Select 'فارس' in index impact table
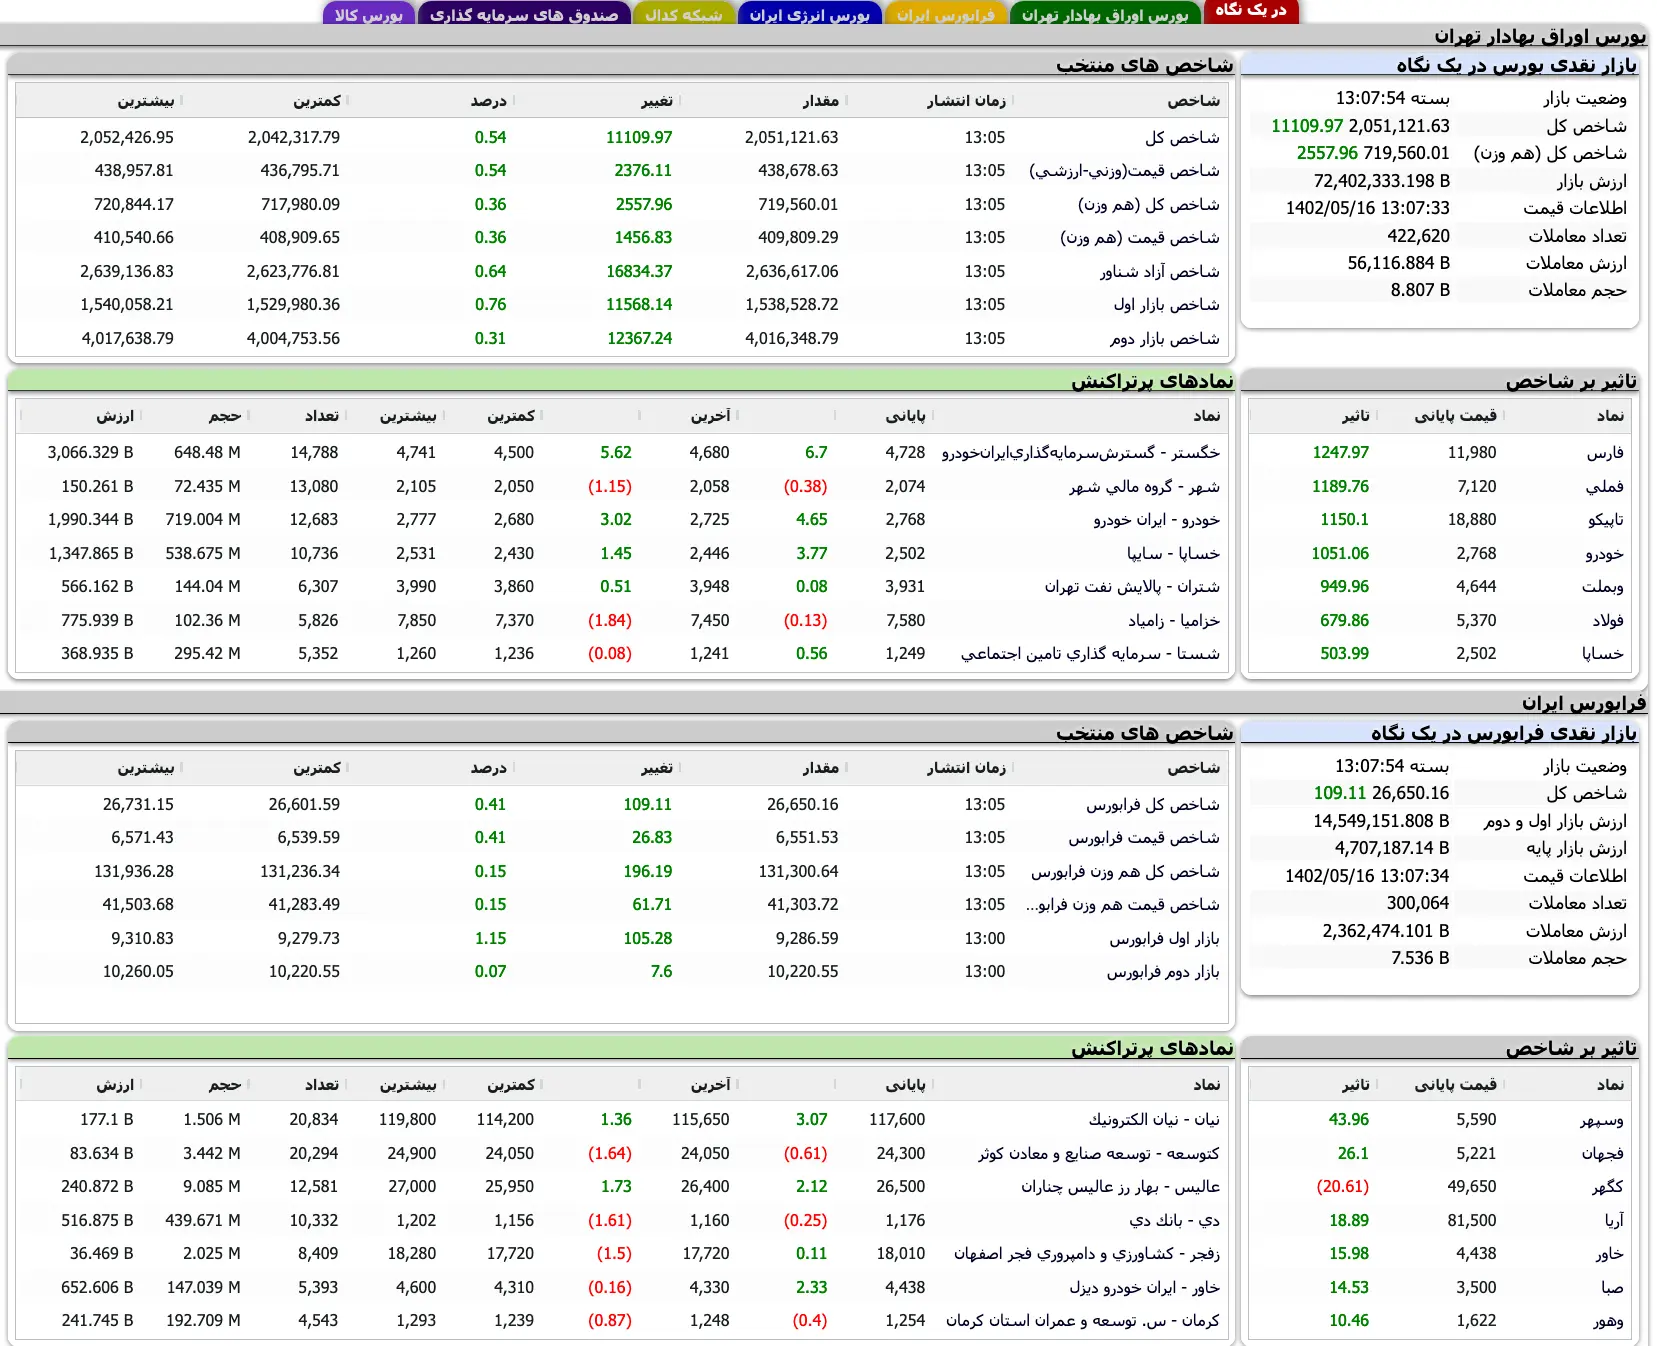1657x1346 pixels. pyautogui.click(x=1605, y=453)
